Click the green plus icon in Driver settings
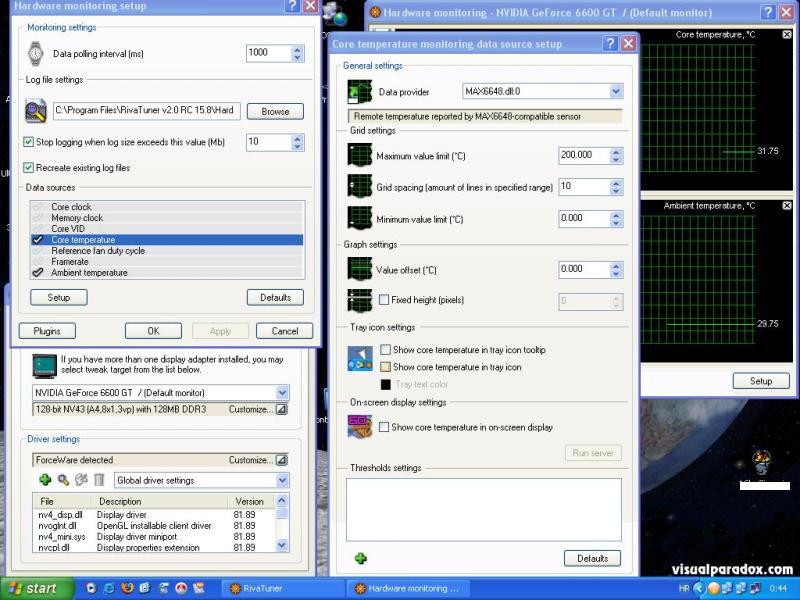 point(45,480)
